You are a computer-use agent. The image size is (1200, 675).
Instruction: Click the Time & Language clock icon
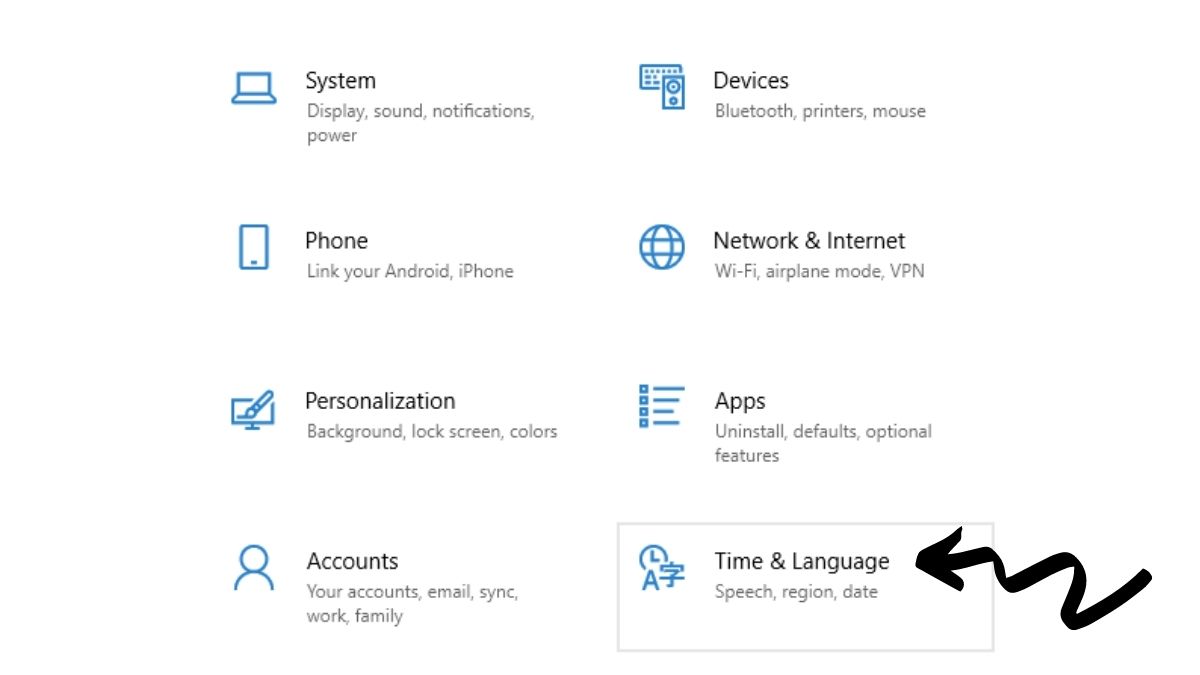[661, 566]
